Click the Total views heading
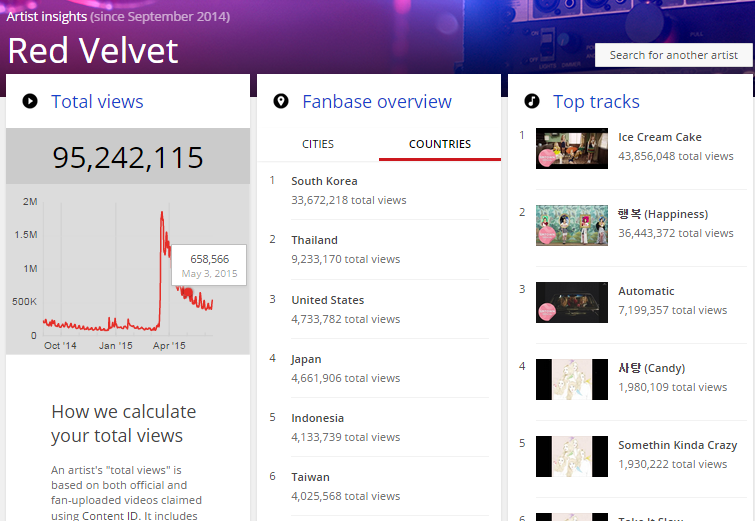 97,102
